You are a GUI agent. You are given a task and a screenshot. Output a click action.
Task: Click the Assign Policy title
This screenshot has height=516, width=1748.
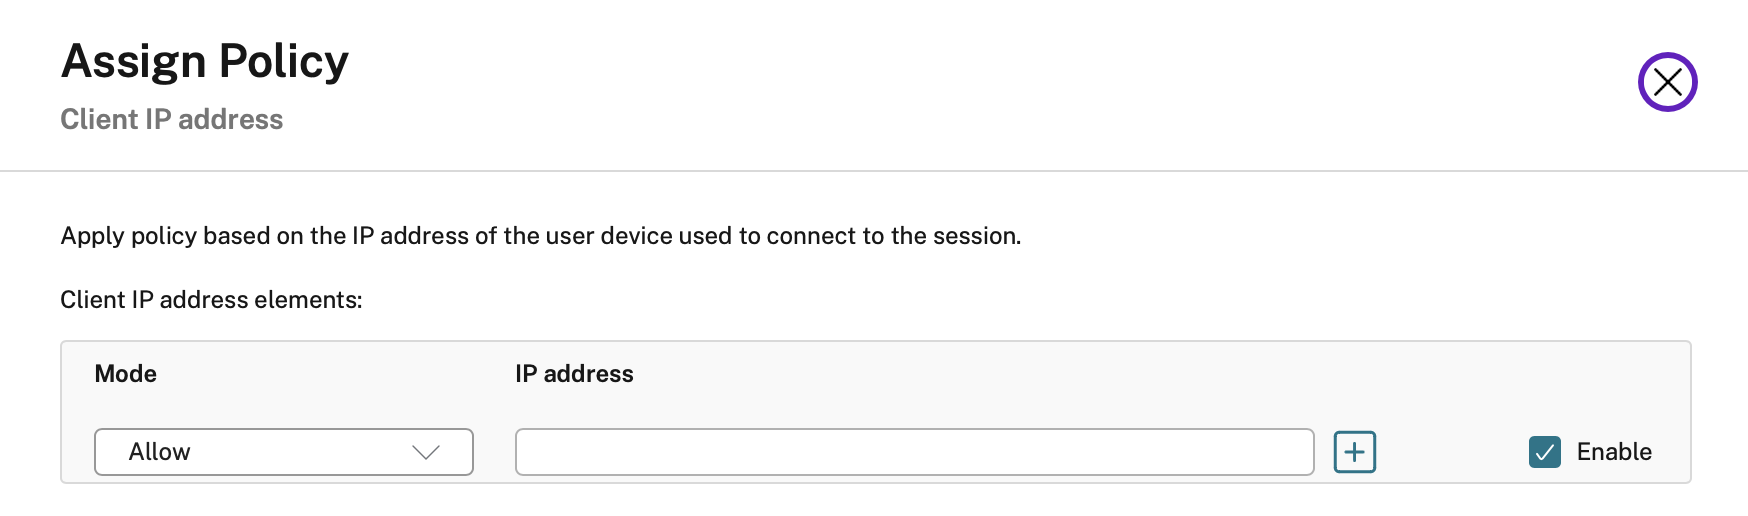tap(205, 61)
